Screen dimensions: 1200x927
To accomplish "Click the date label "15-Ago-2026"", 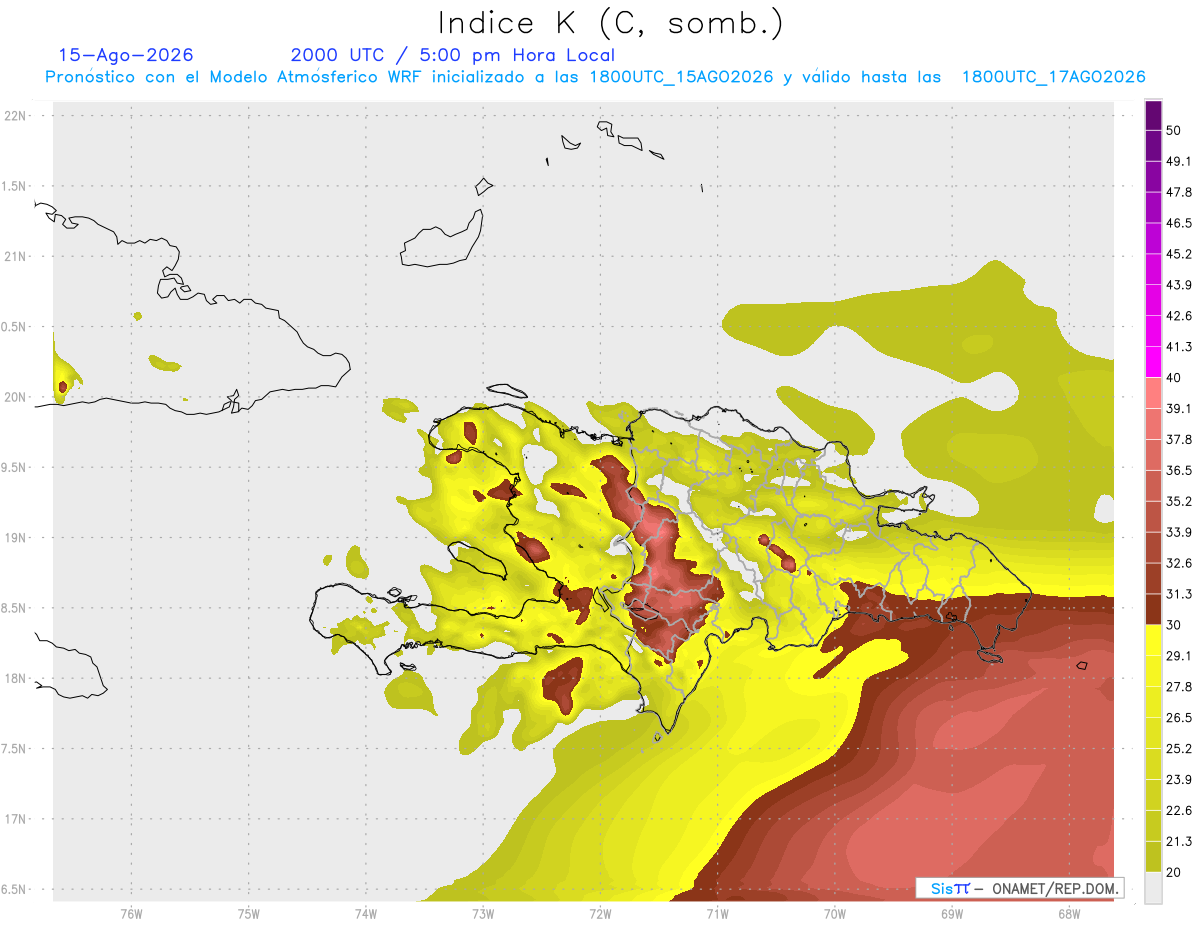I will tap(126, 55).
